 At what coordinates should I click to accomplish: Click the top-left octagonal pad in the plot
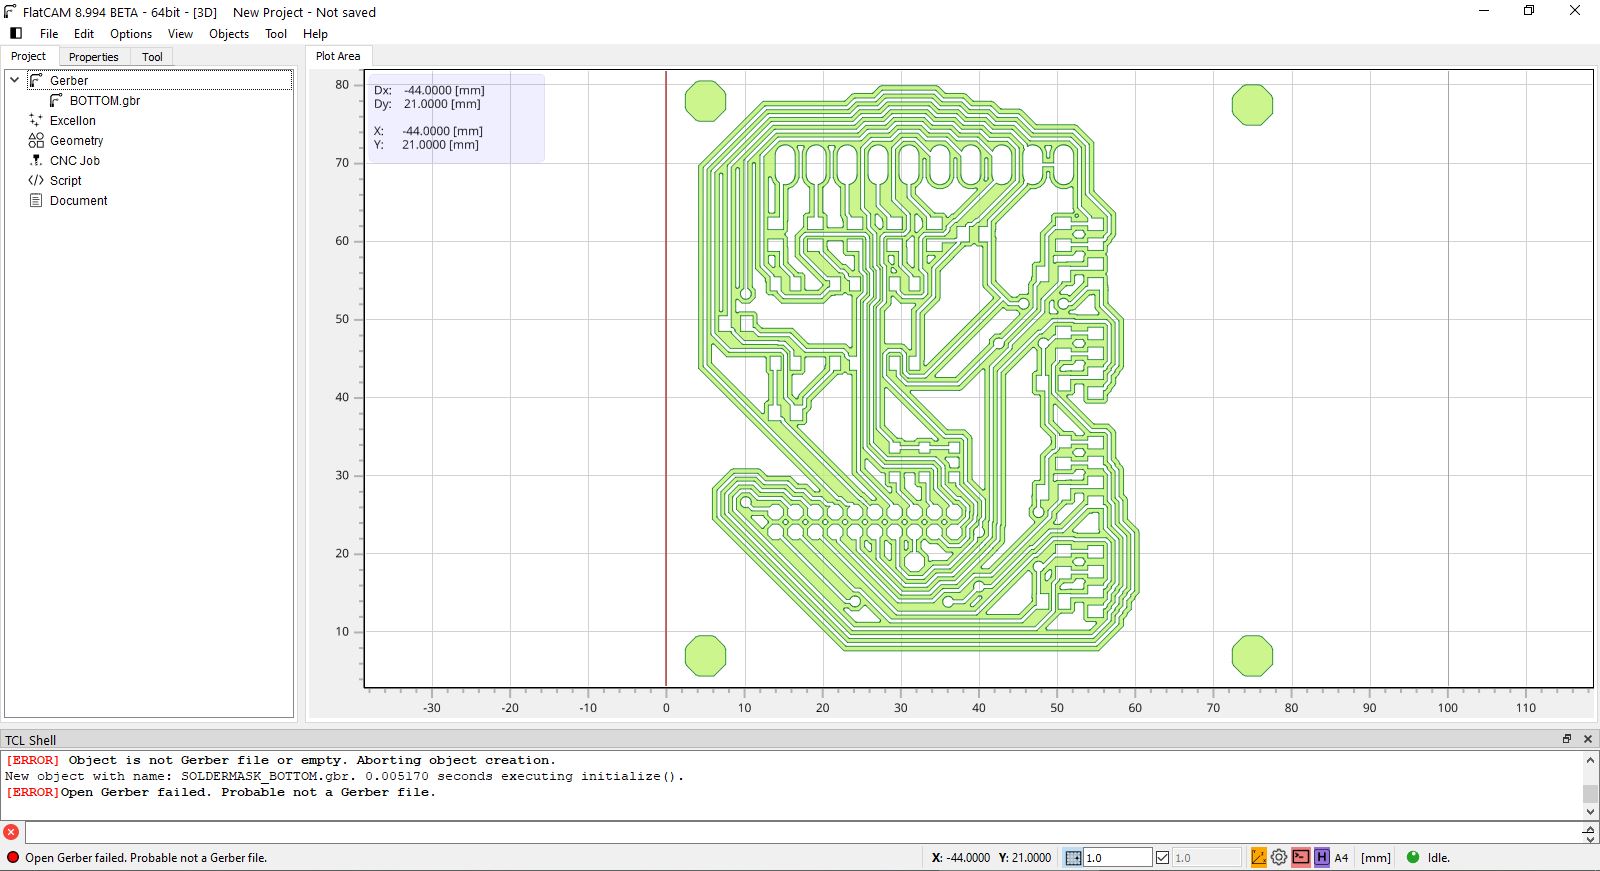tap(705, 101)
